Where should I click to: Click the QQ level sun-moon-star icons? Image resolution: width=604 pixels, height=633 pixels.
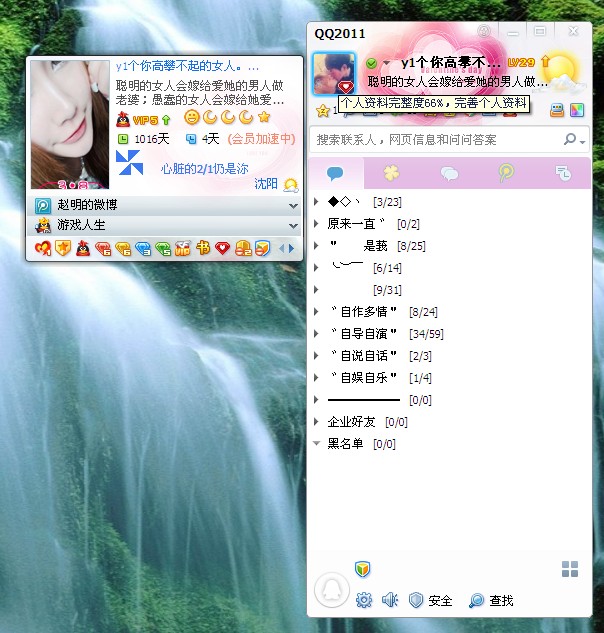pyautogui.click(x=227, y=117)
